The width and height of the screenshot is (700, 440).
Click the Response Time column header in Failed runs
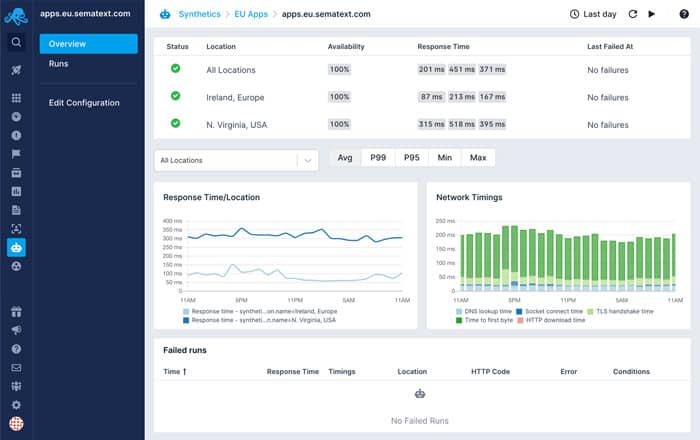coord(293,371)
